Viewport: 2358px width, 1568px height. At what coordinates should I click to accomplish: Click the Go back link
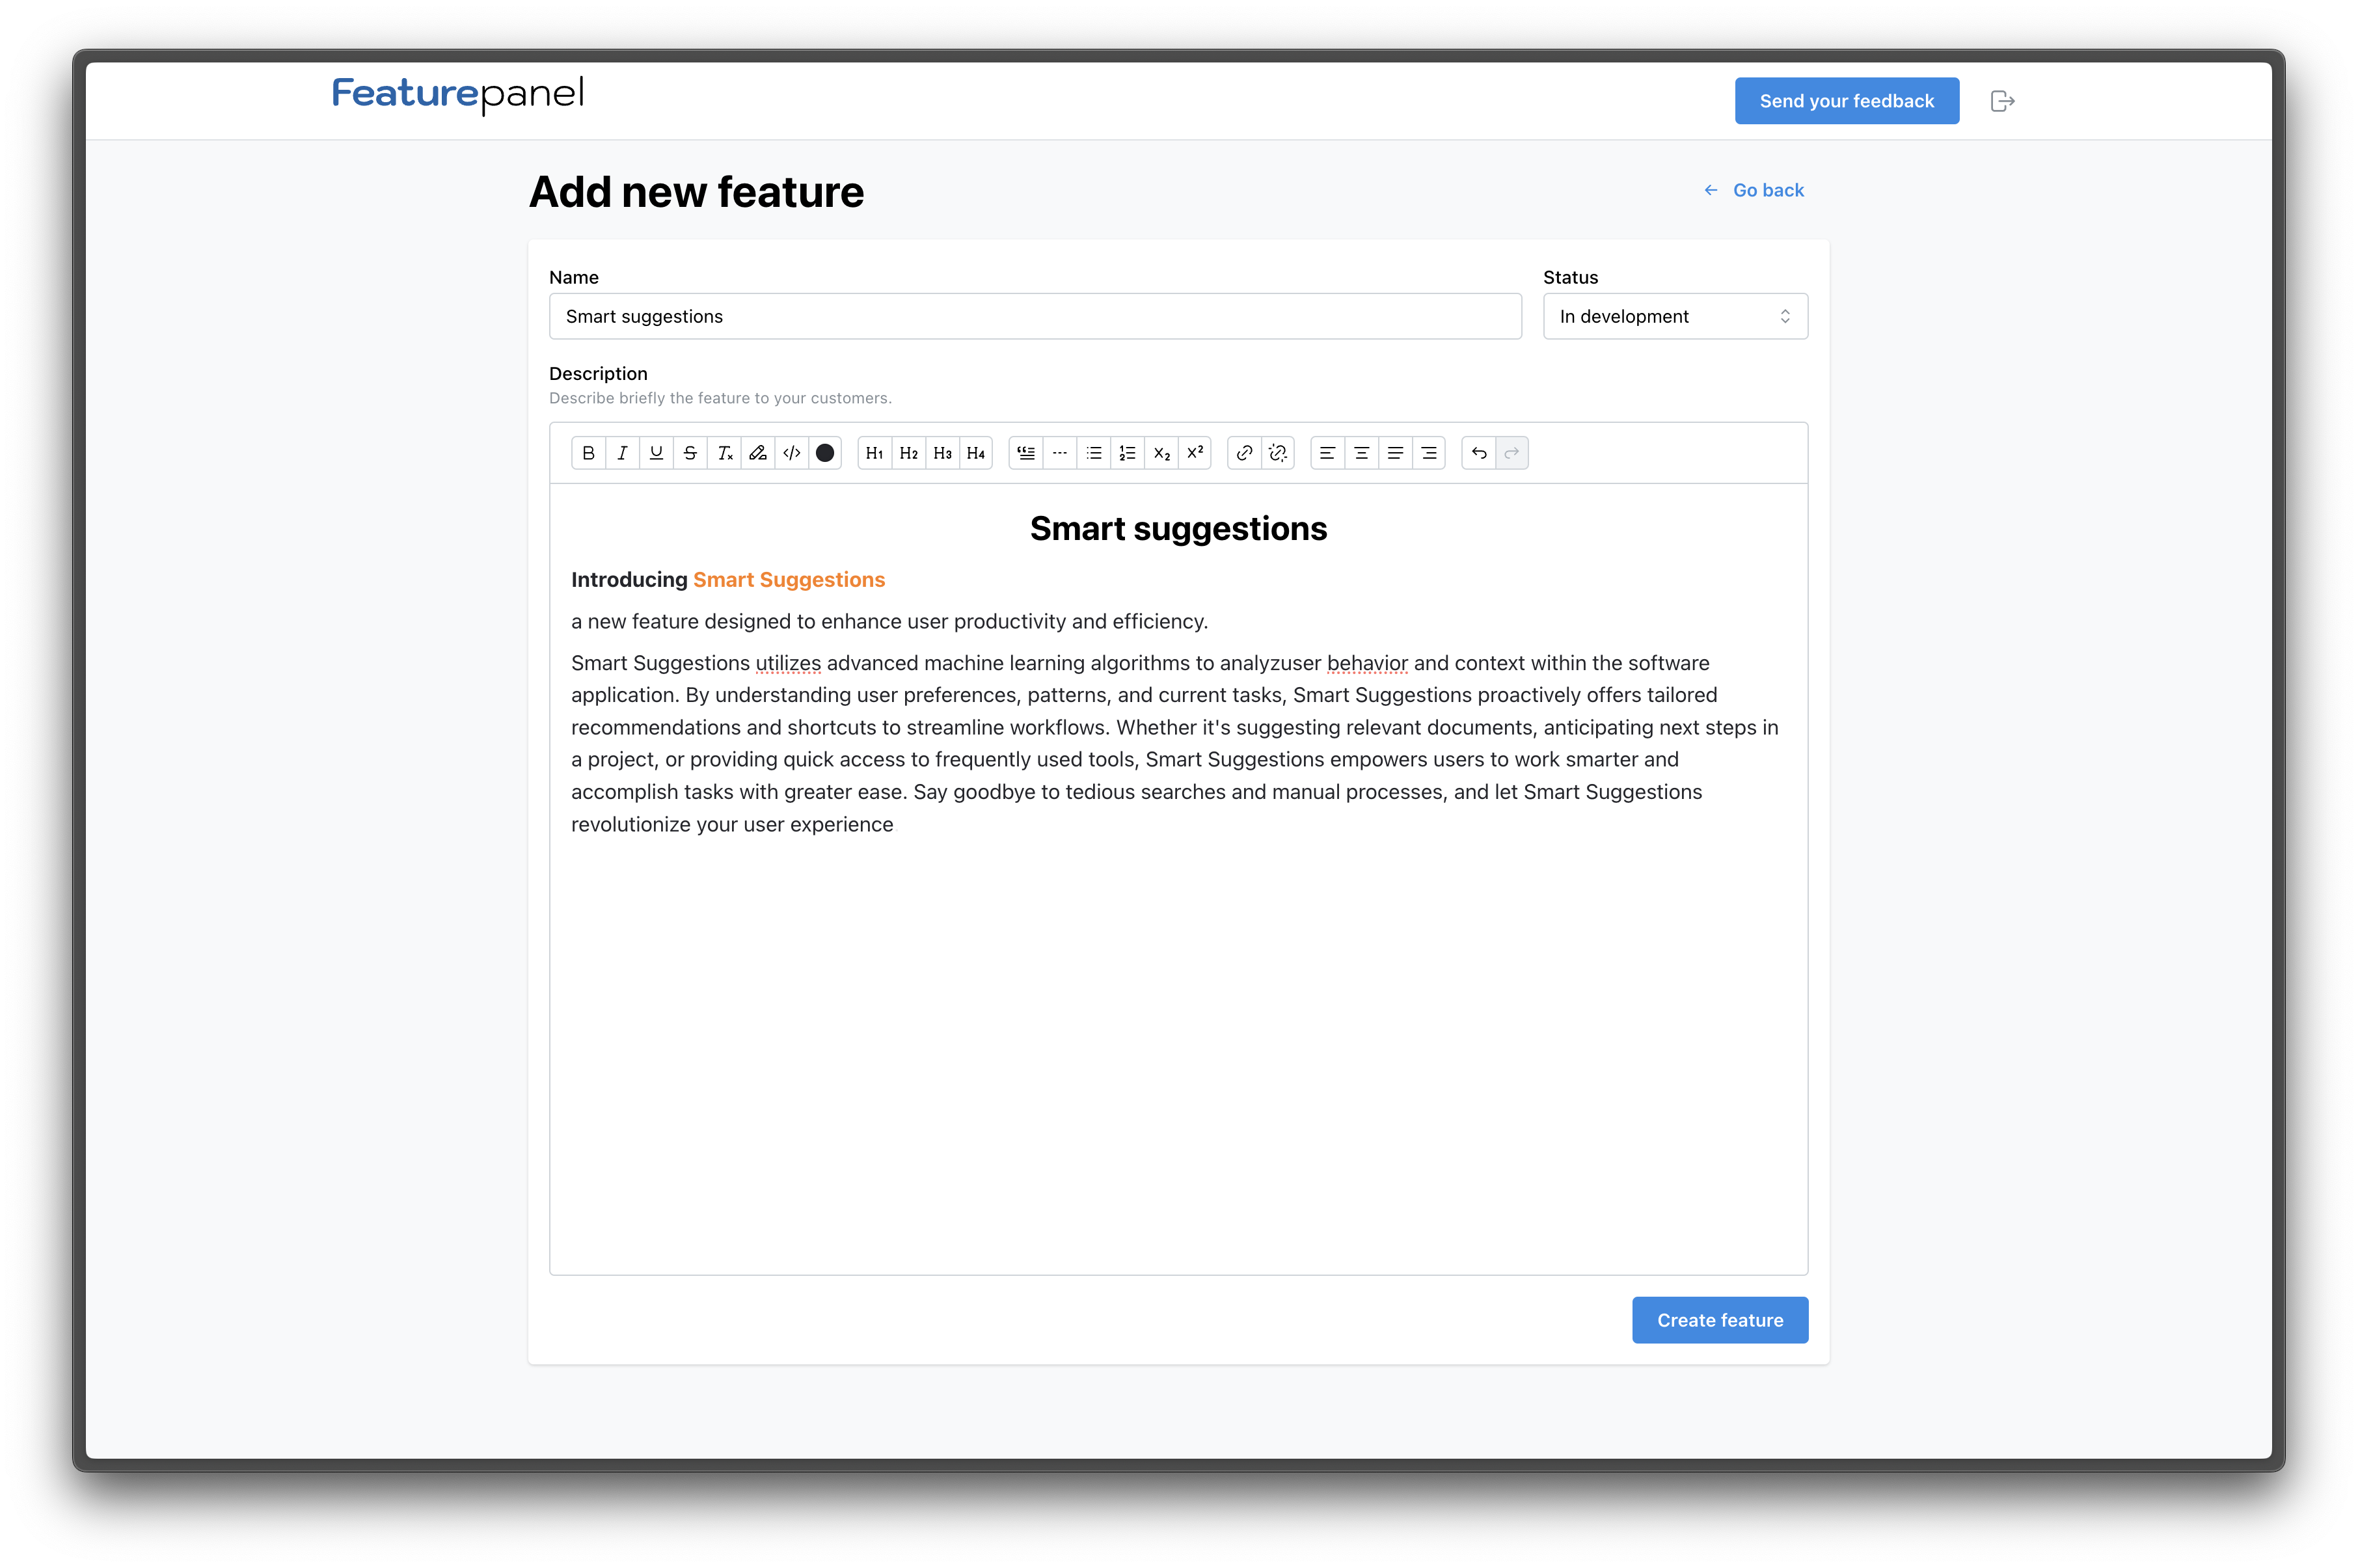(x=1755, y=190)
